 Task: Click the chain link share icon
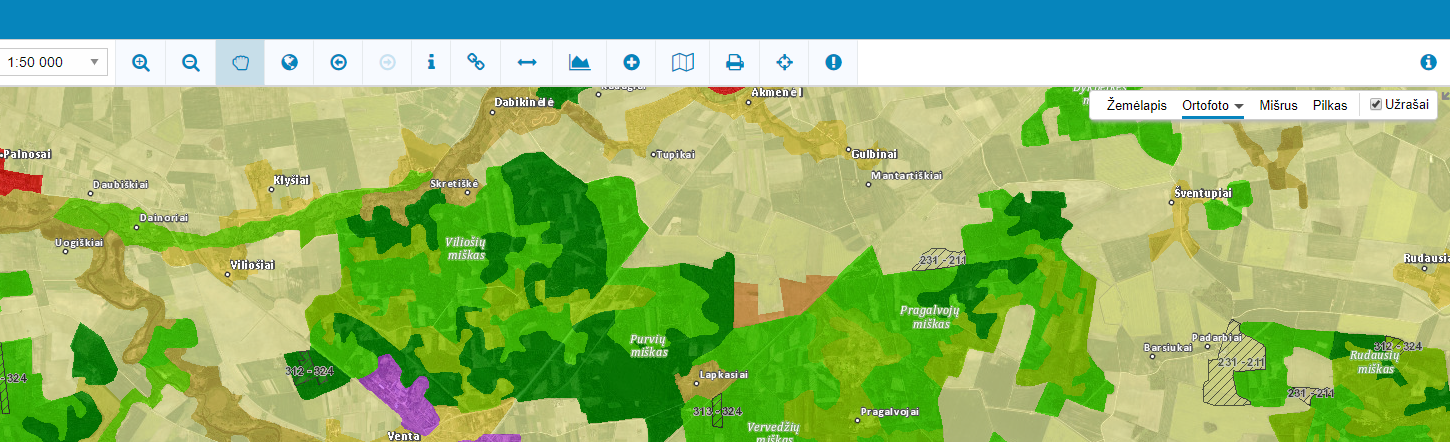pos(476,62)
